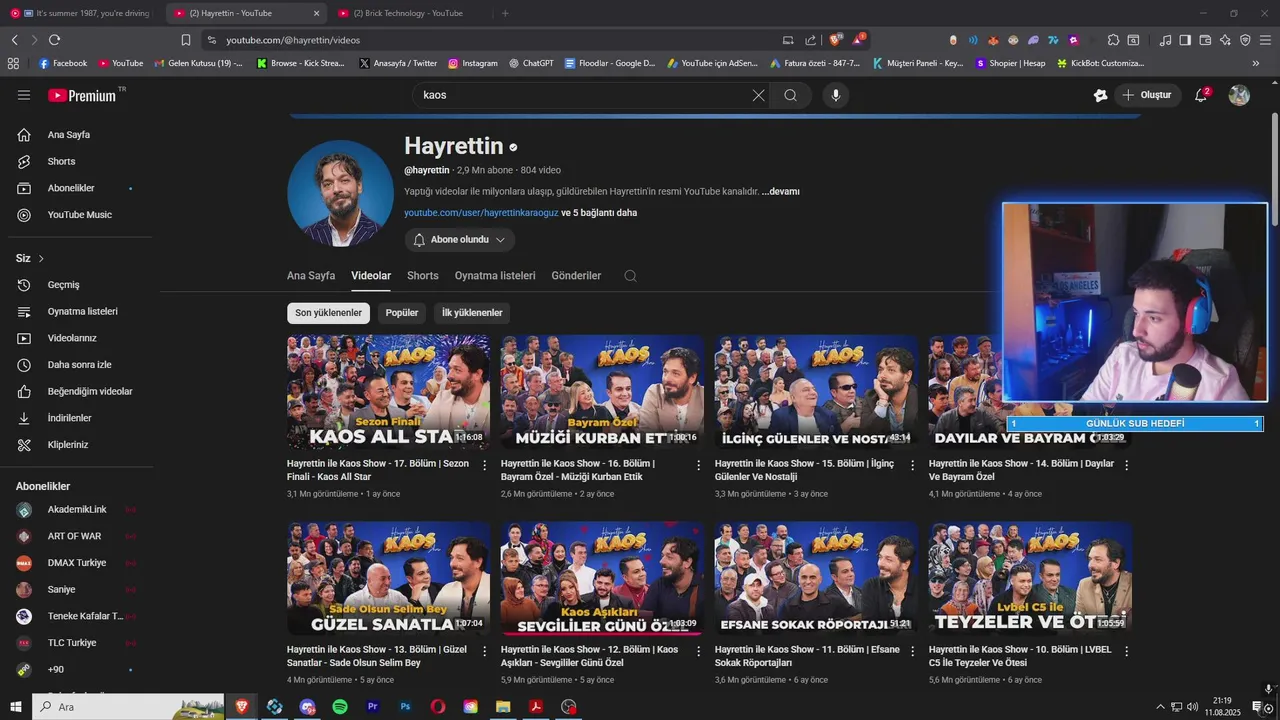Open the notifications bell
The width and height of the screenshot is (1280, 720).
tap(1201, 95)
